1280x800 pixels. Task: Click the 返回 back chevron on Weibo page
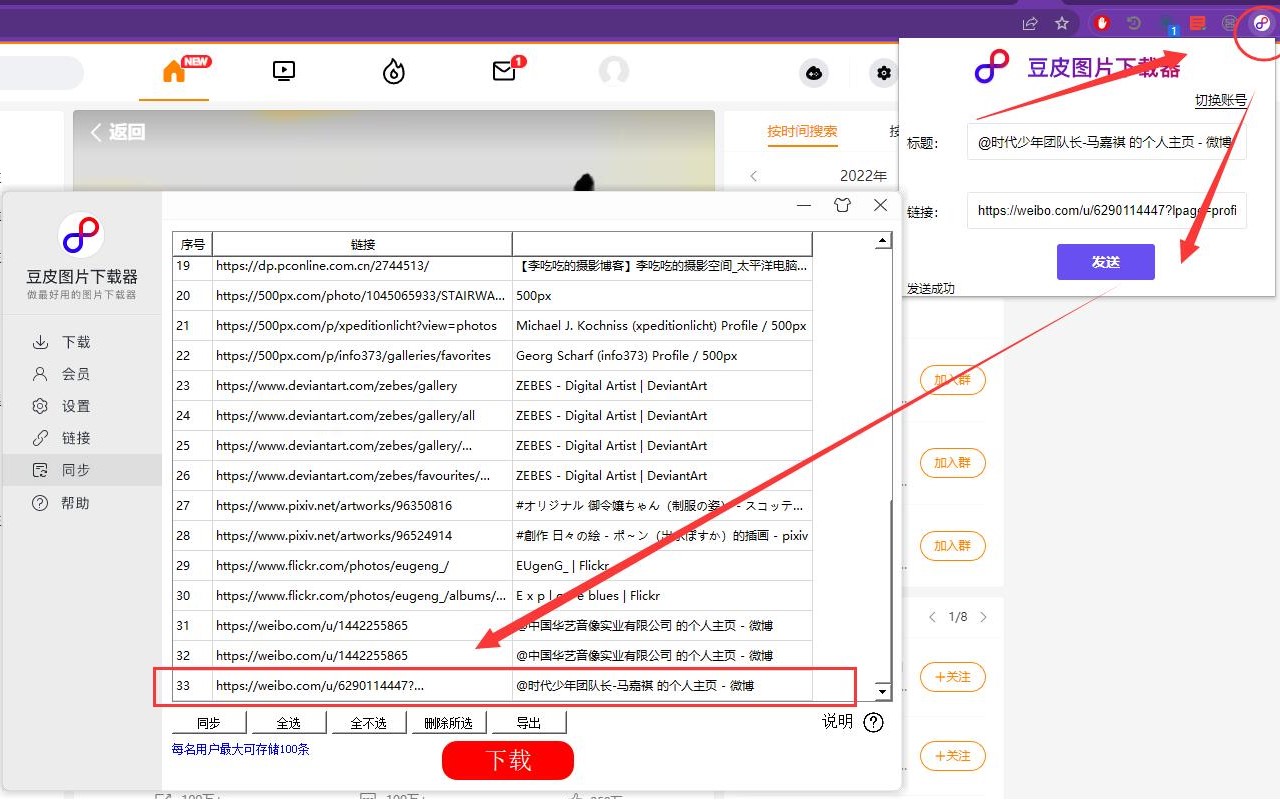pyautogui.click(x=97, y=131)
